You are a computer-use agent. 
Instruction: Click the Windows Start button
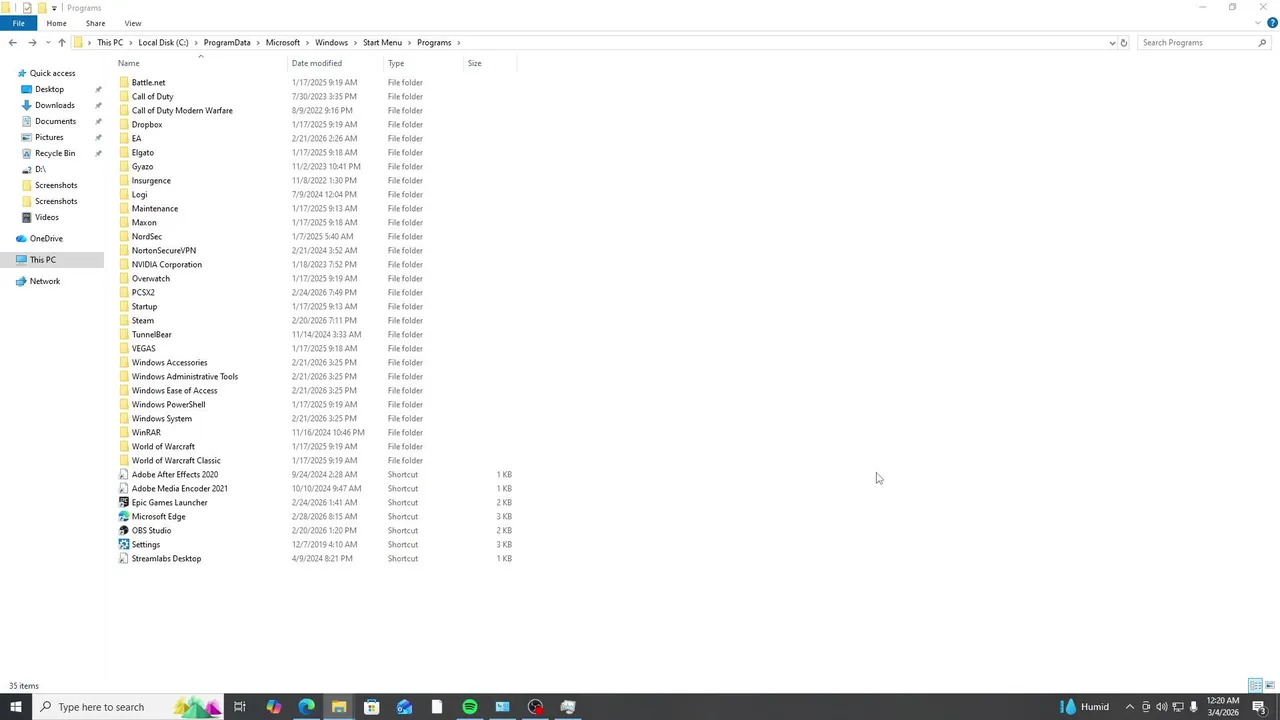[16, 707]
